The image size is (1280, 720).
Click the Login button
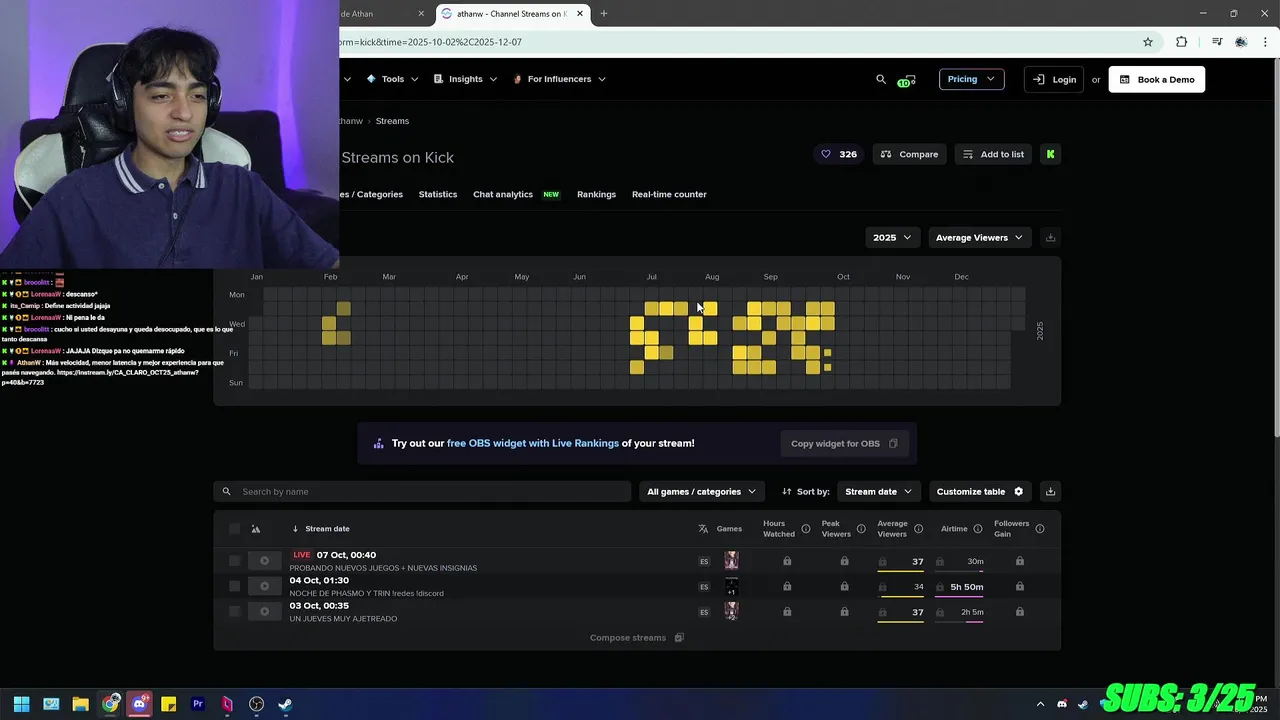(1054, 79)
